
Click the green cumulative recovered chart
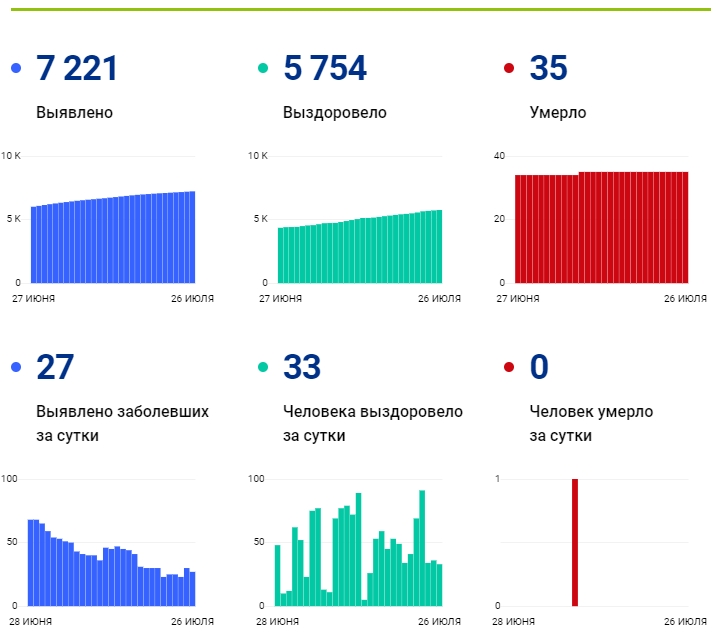360,247
